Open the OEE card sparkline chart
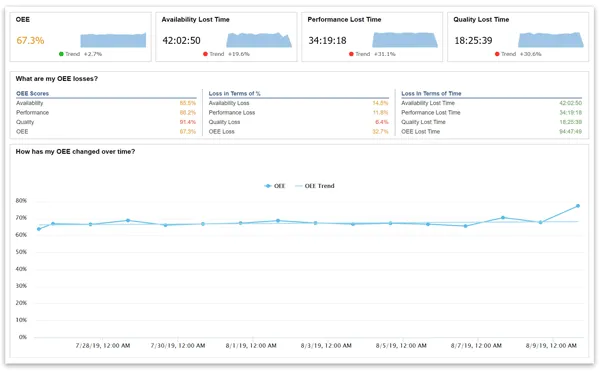Screen dimensions: 599x373 [113, 40]
